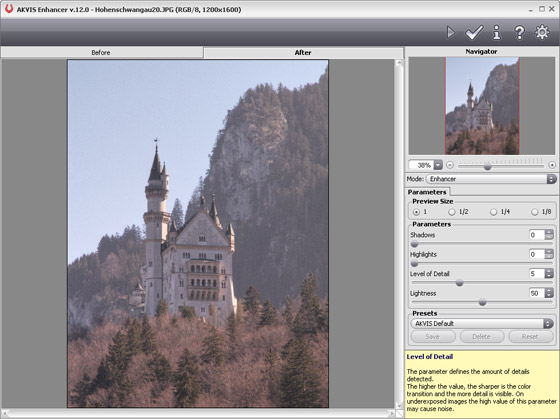Click the Highlights slider handle
560x419 pixels.
414,263
